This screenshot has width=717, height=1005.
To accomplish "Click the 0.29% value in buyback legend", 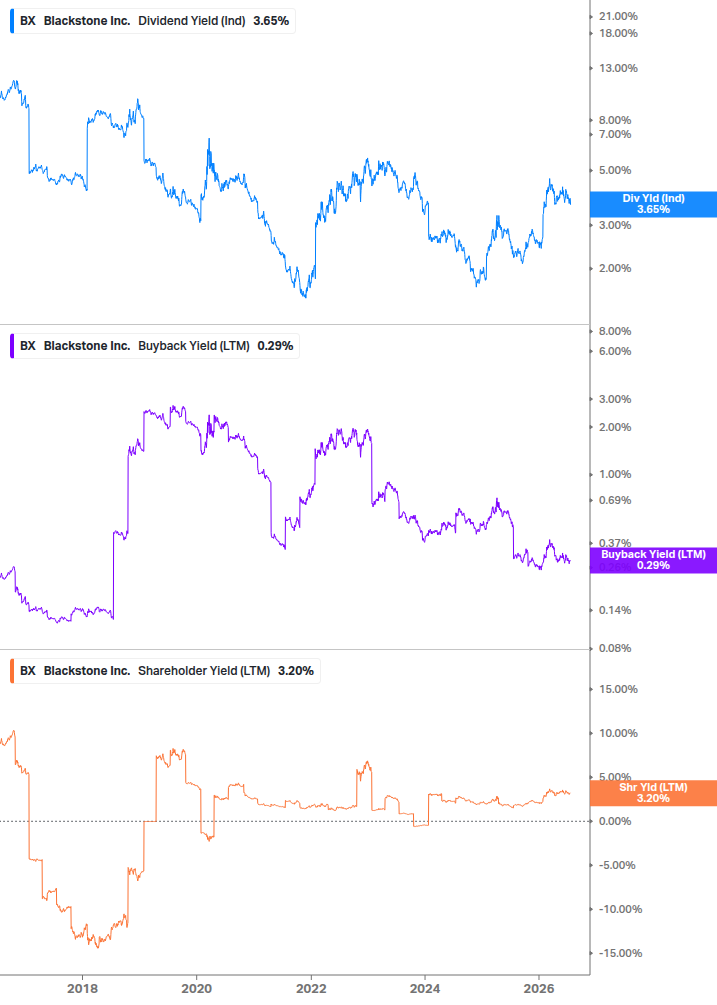I will (x=276, y=346).
